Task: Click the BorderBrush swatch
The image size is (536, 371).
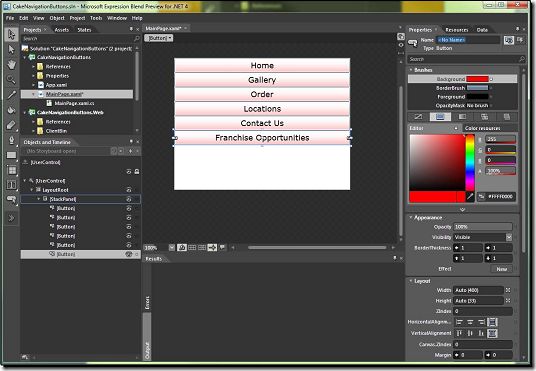Action: click(477, 88)
